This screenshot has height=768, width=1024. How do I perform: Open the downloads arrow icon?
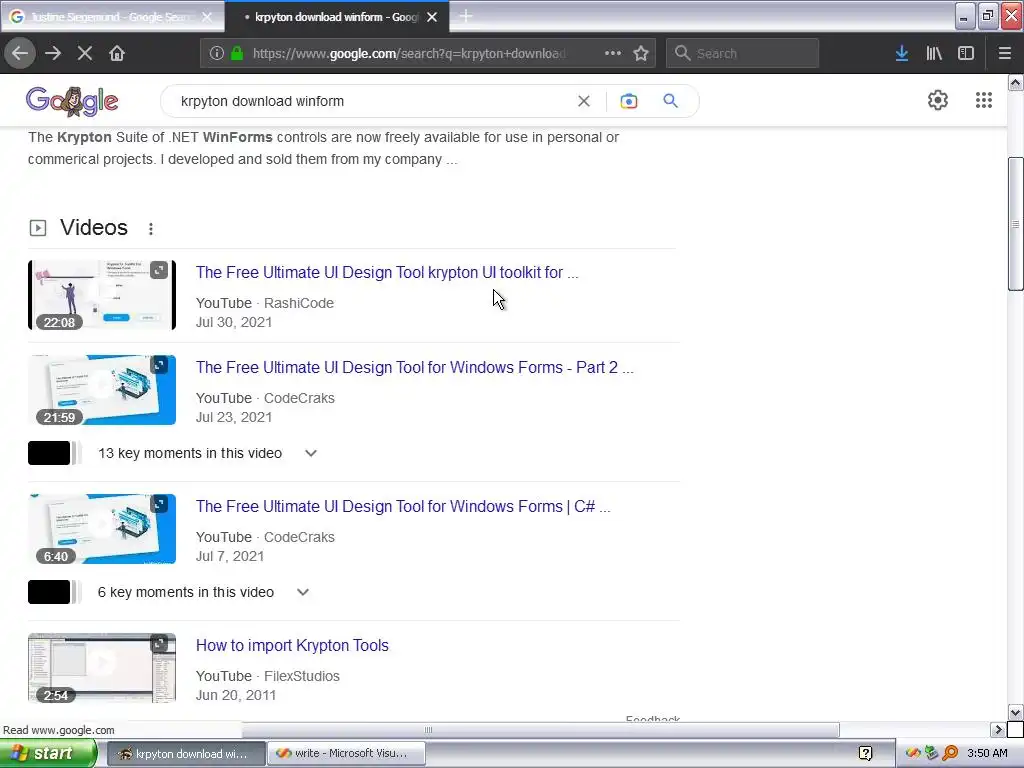pyautogui.click(x=902, y=53)
